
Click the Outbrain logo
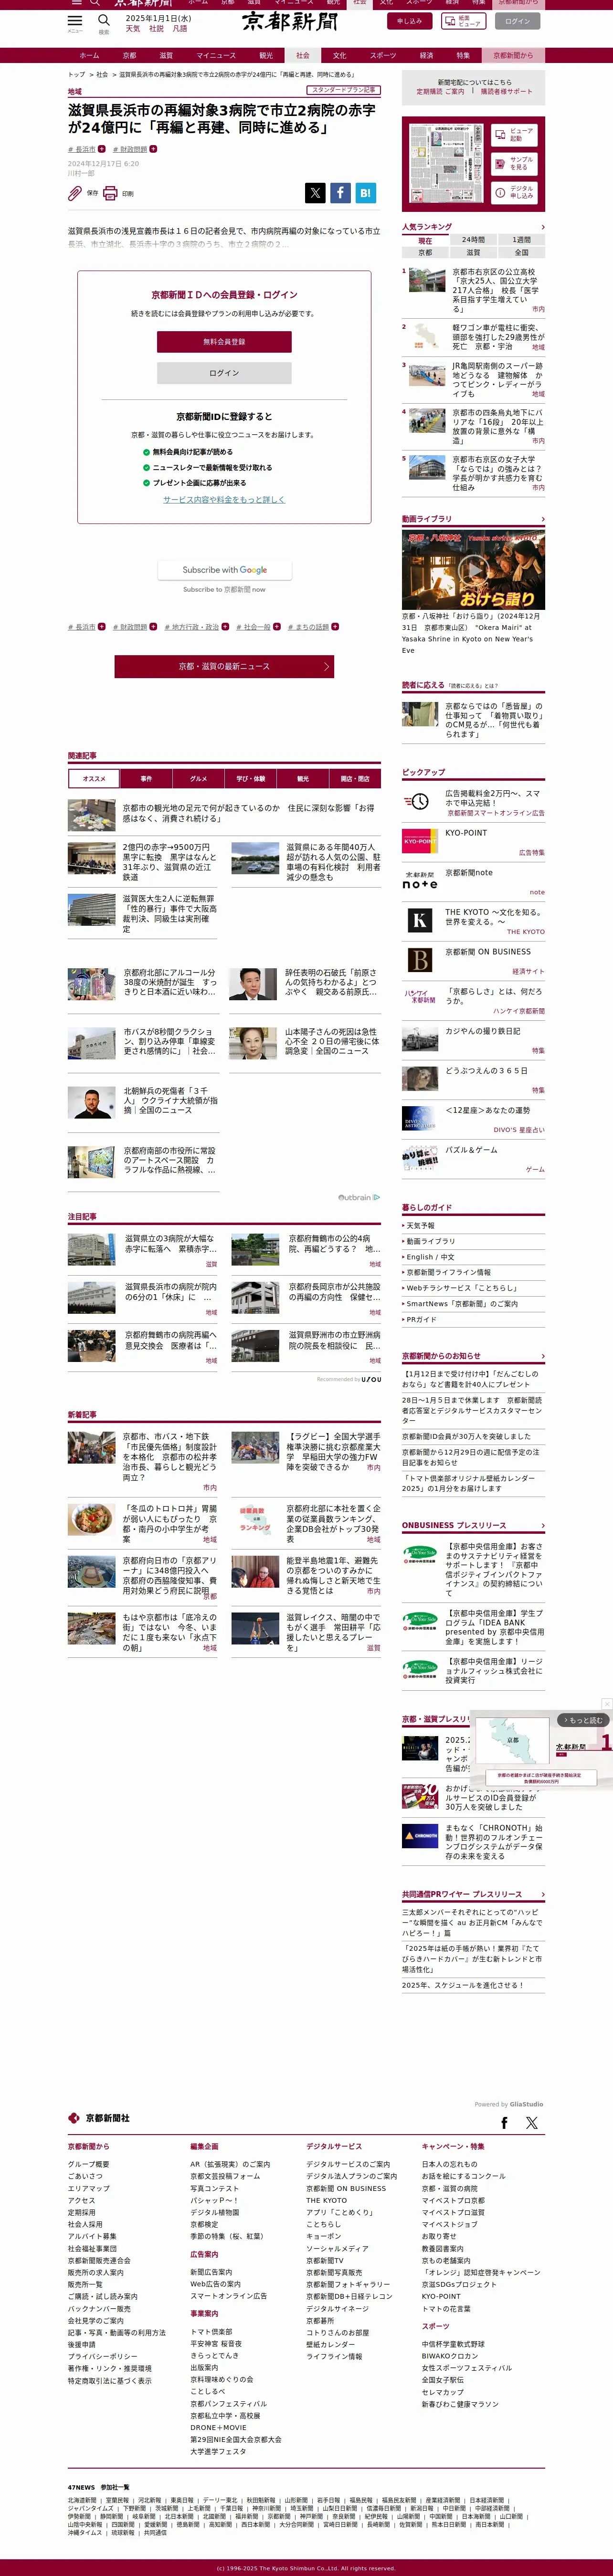coord(359,1197)
